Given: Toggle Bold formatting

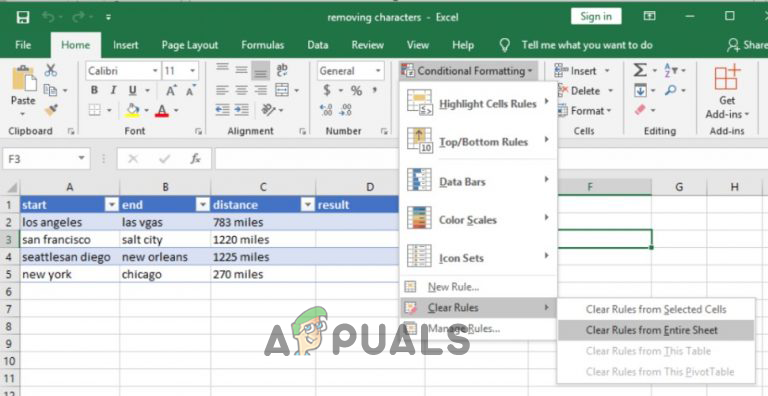Looking at the screenshot, I should pos(94,91).
